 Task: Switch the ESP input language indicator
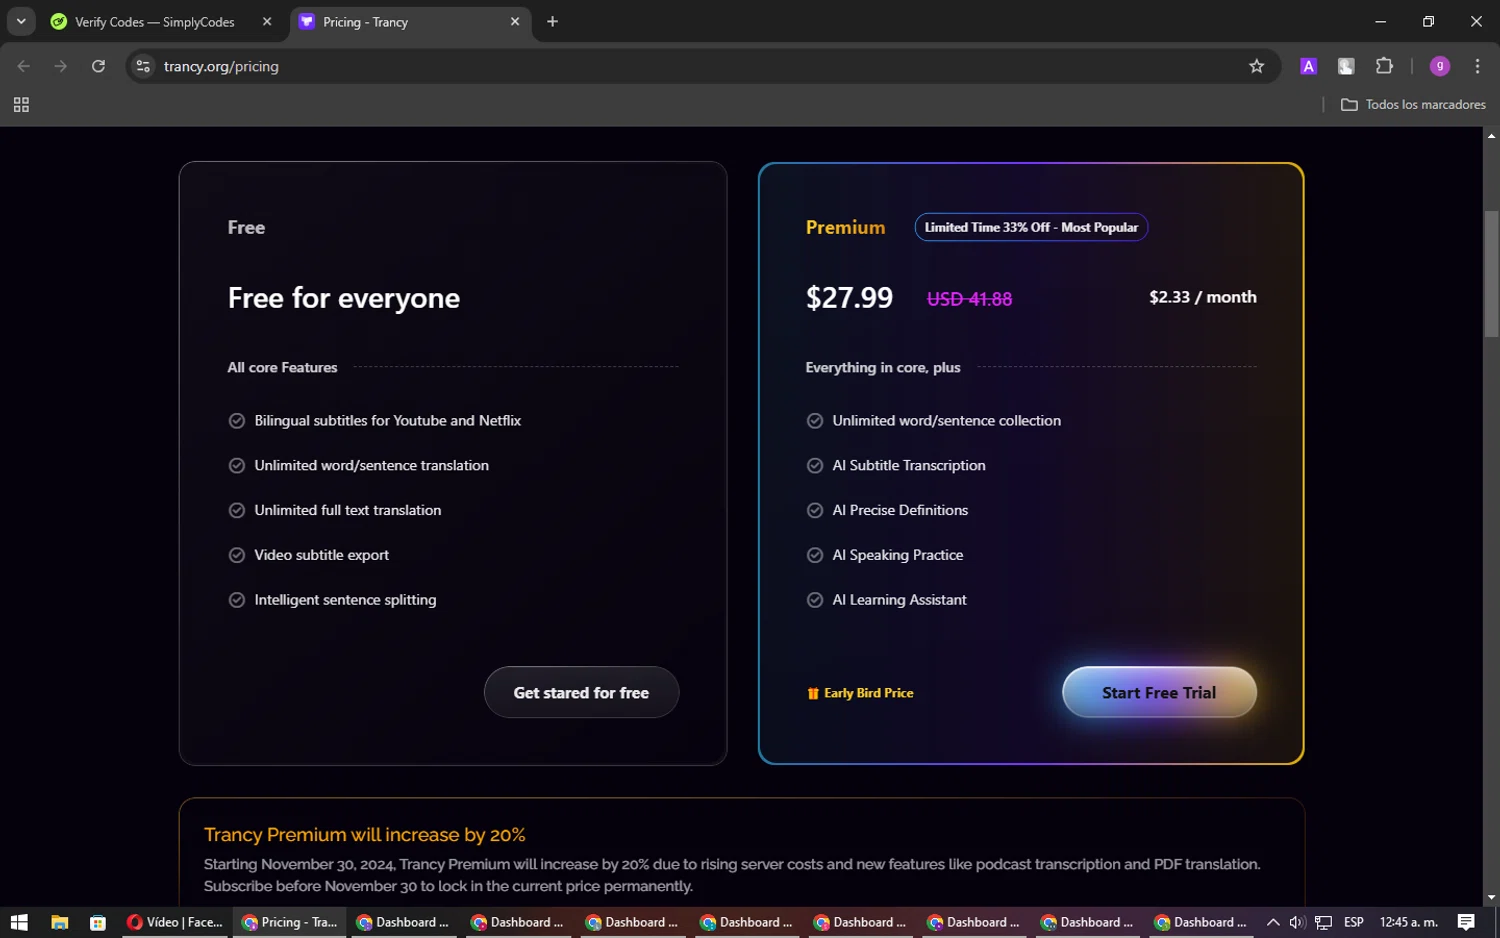click(x=1354, y=922)
